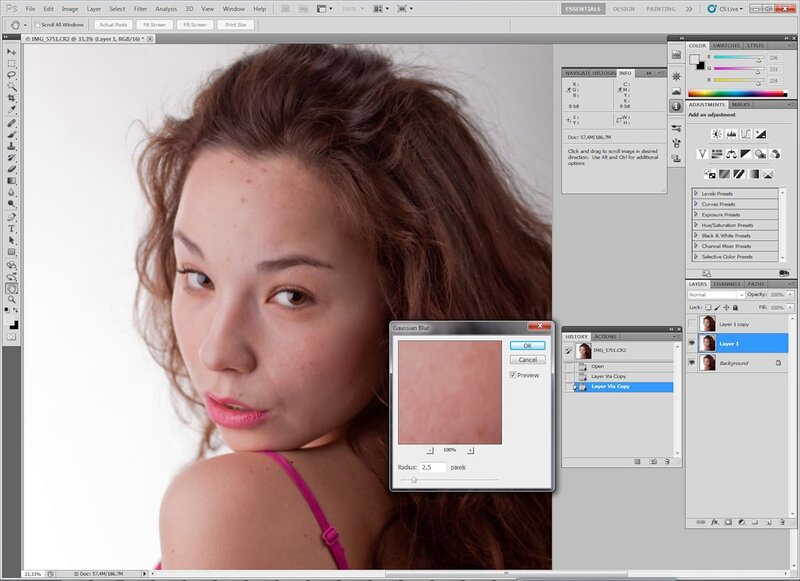800x581 pixels.
Task: Hide the Background layer
Action: [692, 362]
